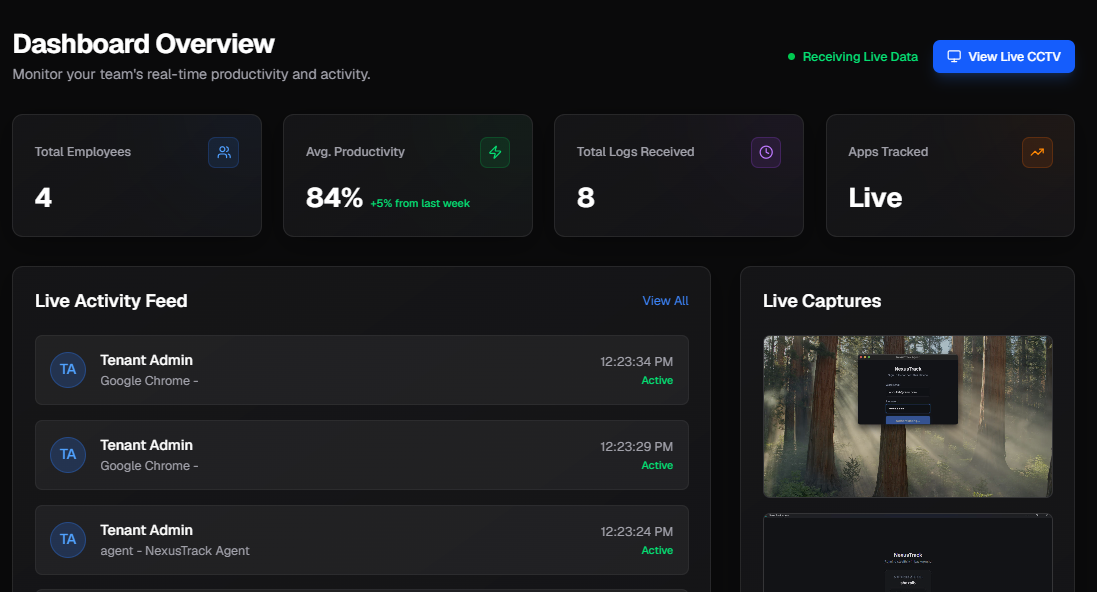The height and width of the screenshot is (592, 1097).
Task: Select the Tenant Admin entry at 12:23:29 PM
Action: tap(362, 455)
